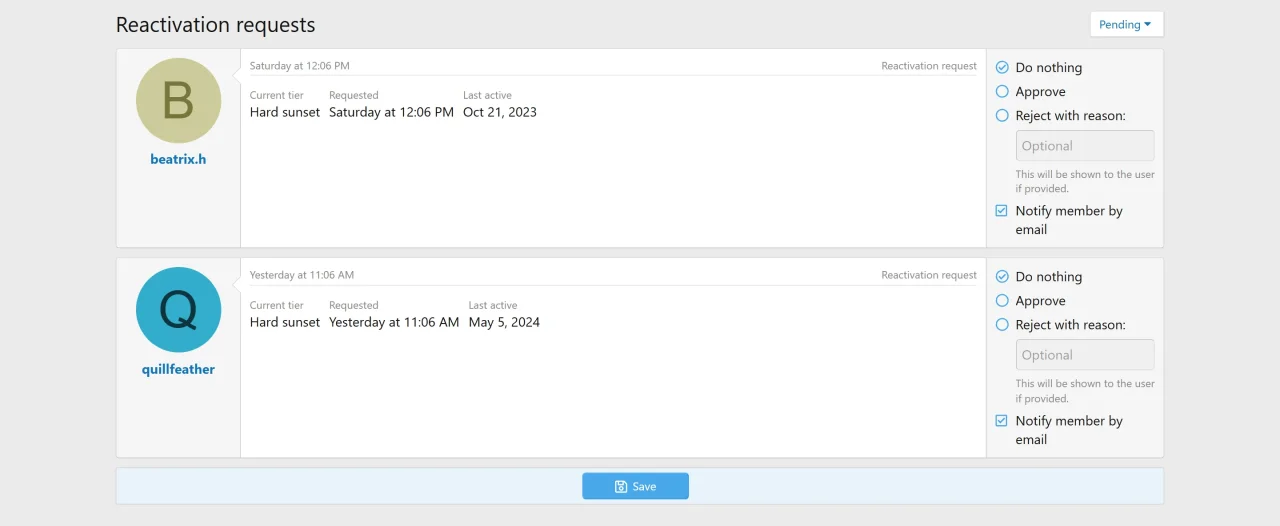The width and height of the screenshot is (1280, 526).
Task: Open the quillfeather username link
Action: [x=178, y=369]
